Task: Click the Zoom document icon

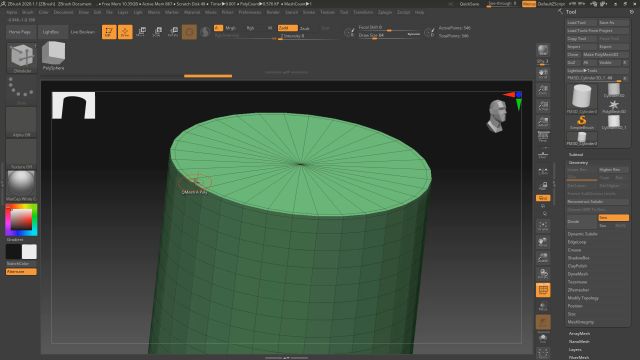Action: pyautogui.click(x=543, y=90)
